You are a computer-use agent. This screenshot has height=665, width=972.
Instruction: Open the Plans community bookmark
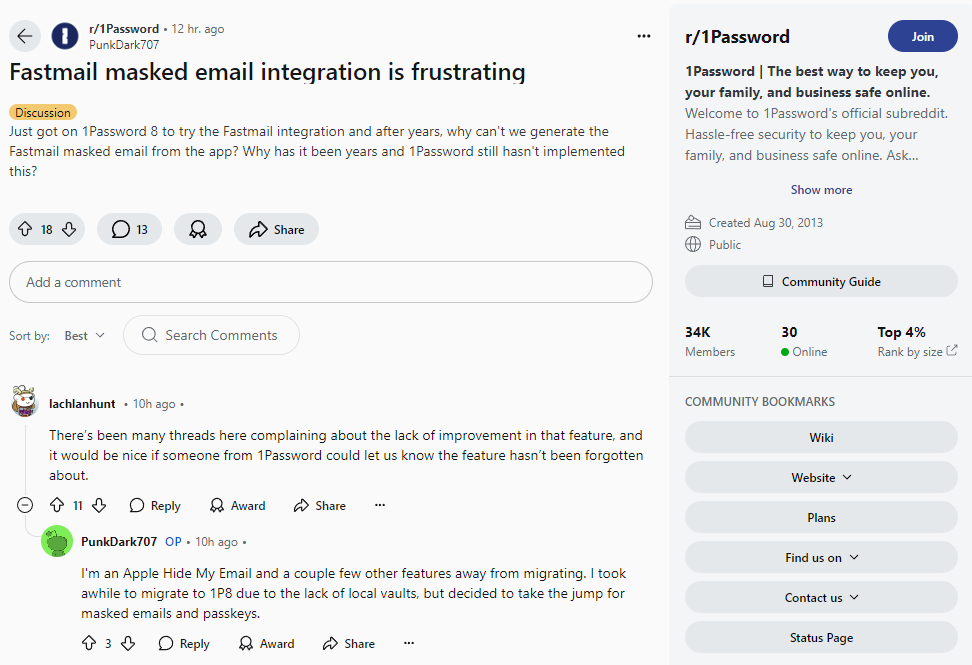point(821,517)
